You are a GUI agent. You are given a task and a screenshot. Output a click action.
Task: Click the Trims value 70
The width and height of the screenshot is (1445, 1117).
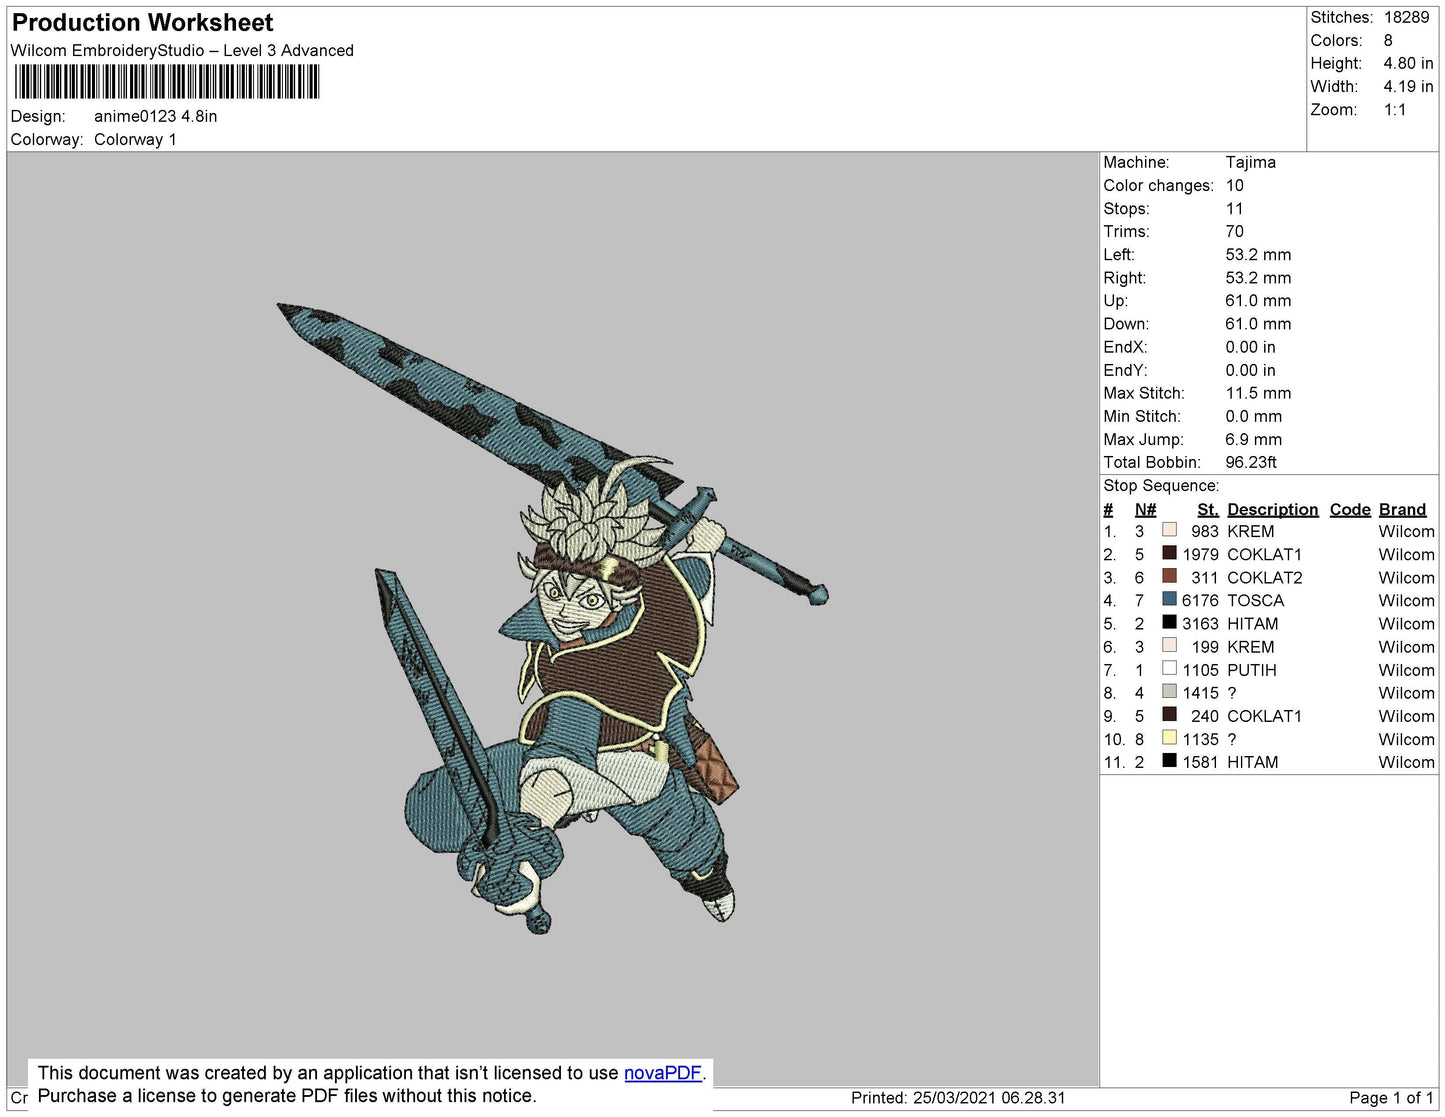1235,232
